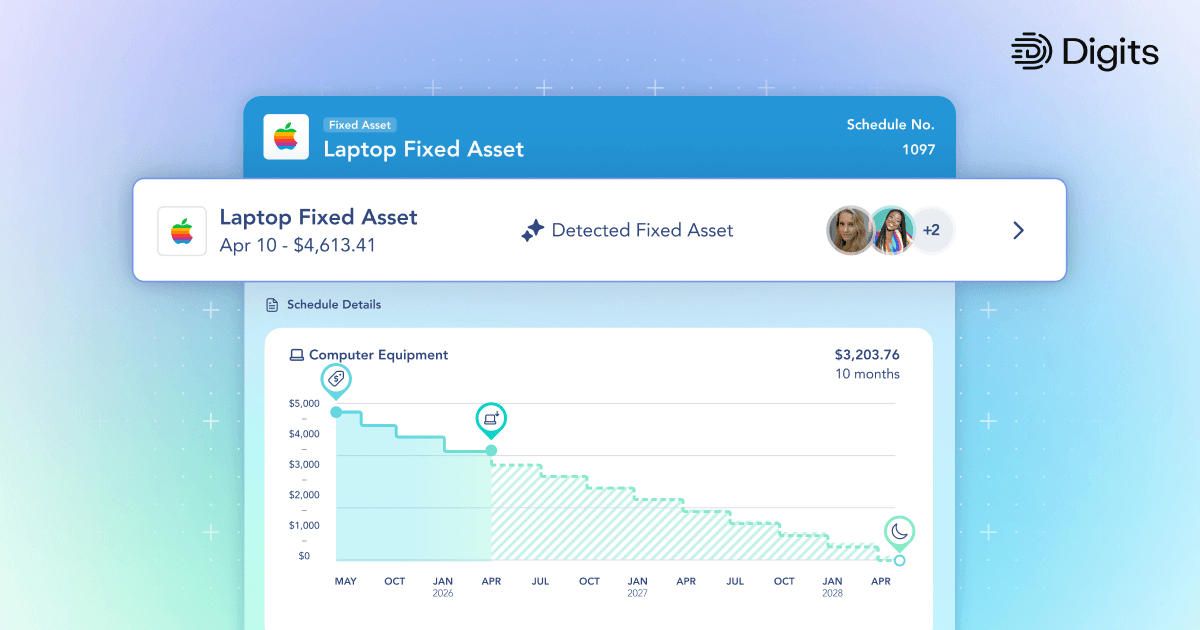Select the moon marker at chart end
Image resolution: width=1200 pixels, height=630 pixels.
(x=900, y=533)
